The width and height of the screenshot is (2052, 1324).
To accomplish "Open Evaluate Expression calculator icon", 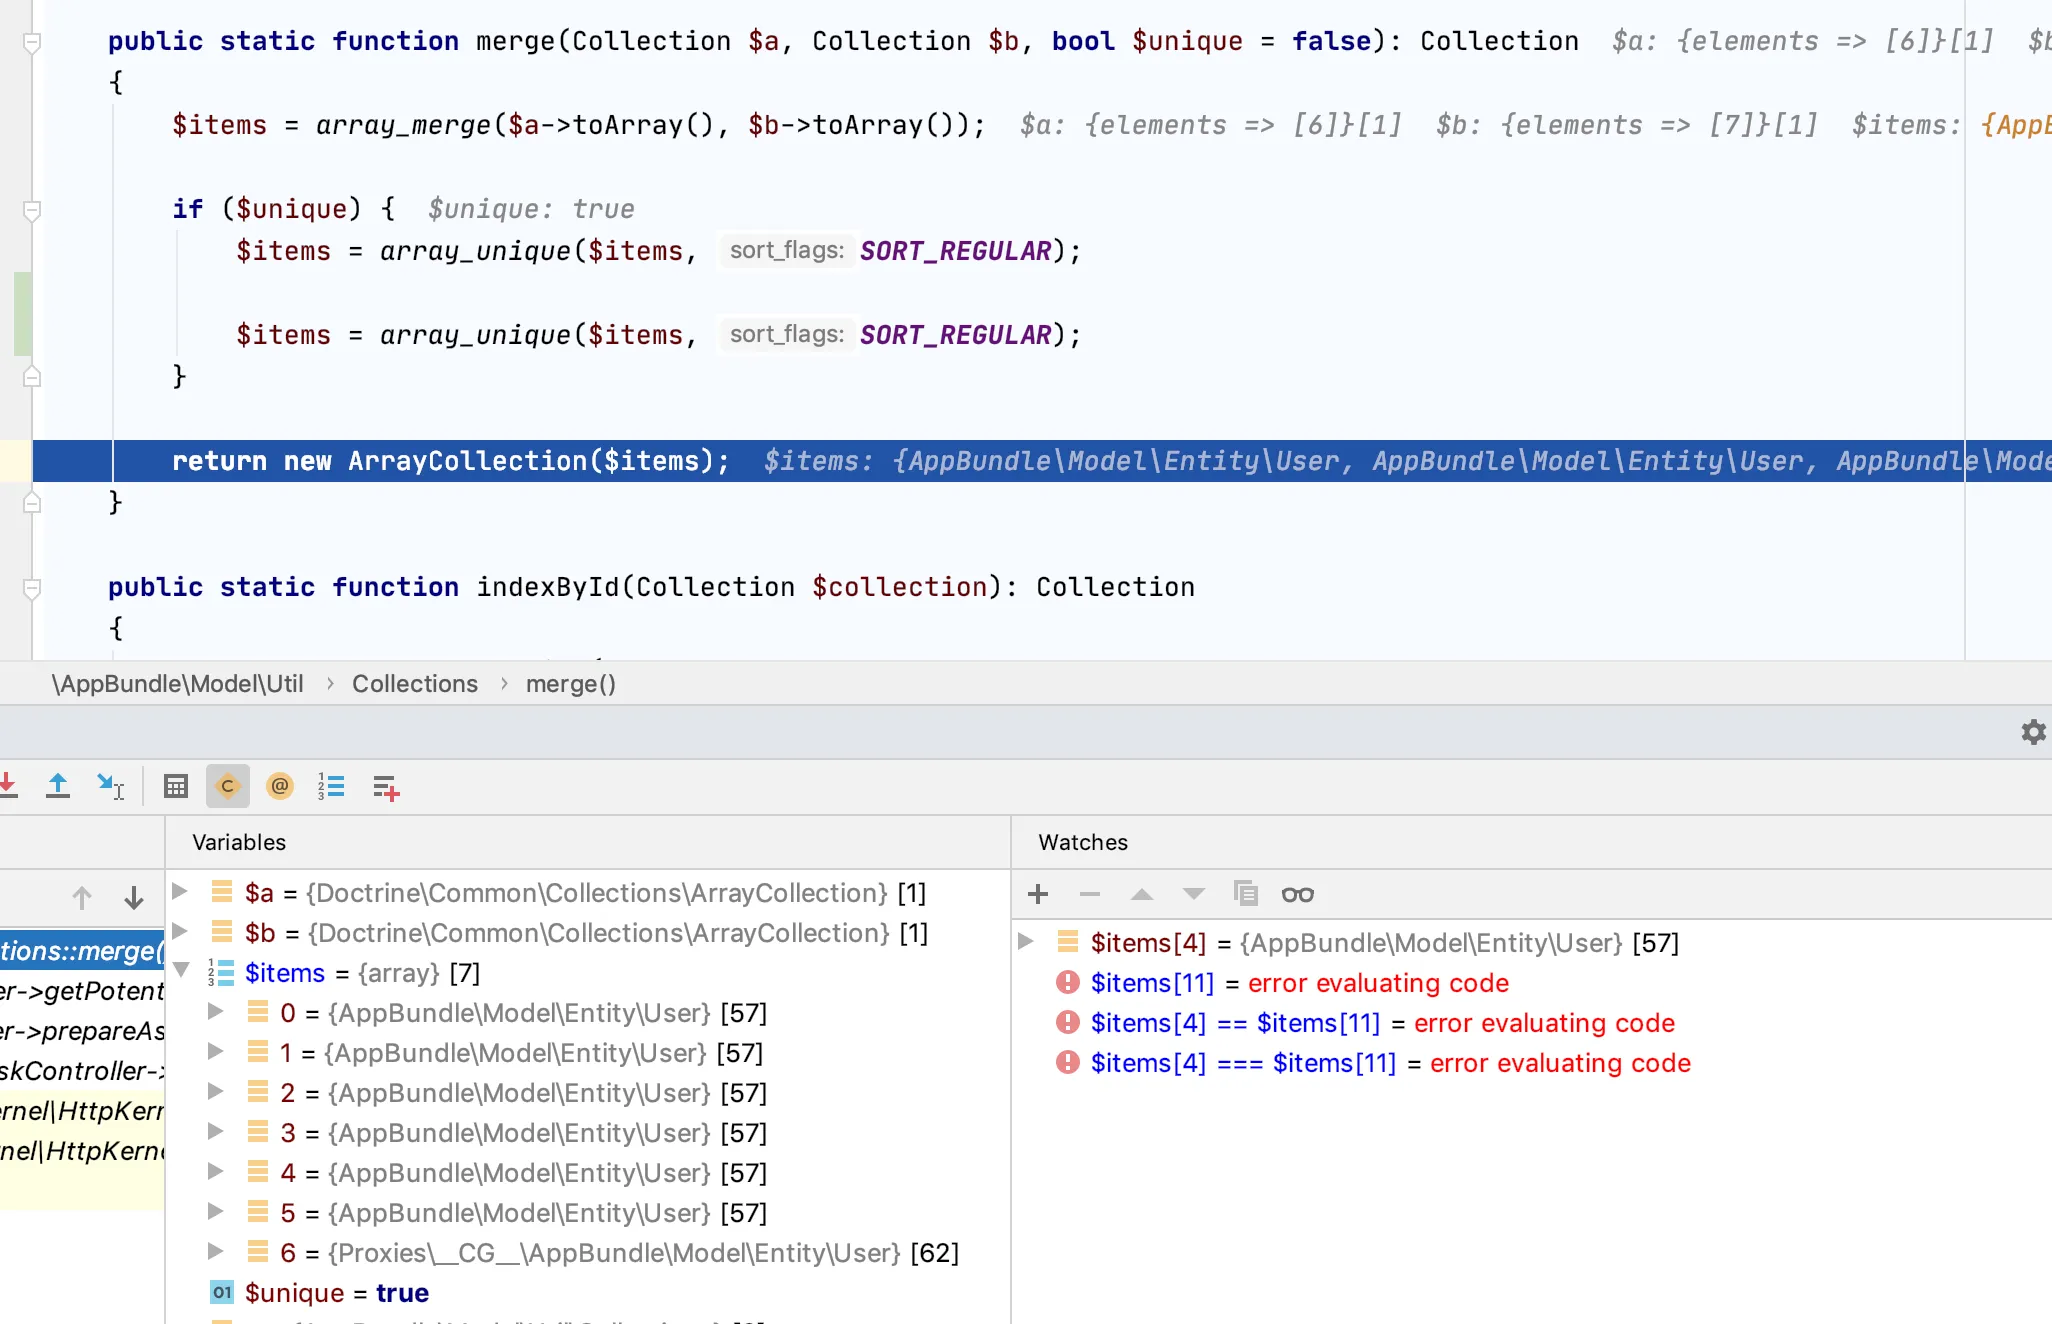I will [176, 787].
